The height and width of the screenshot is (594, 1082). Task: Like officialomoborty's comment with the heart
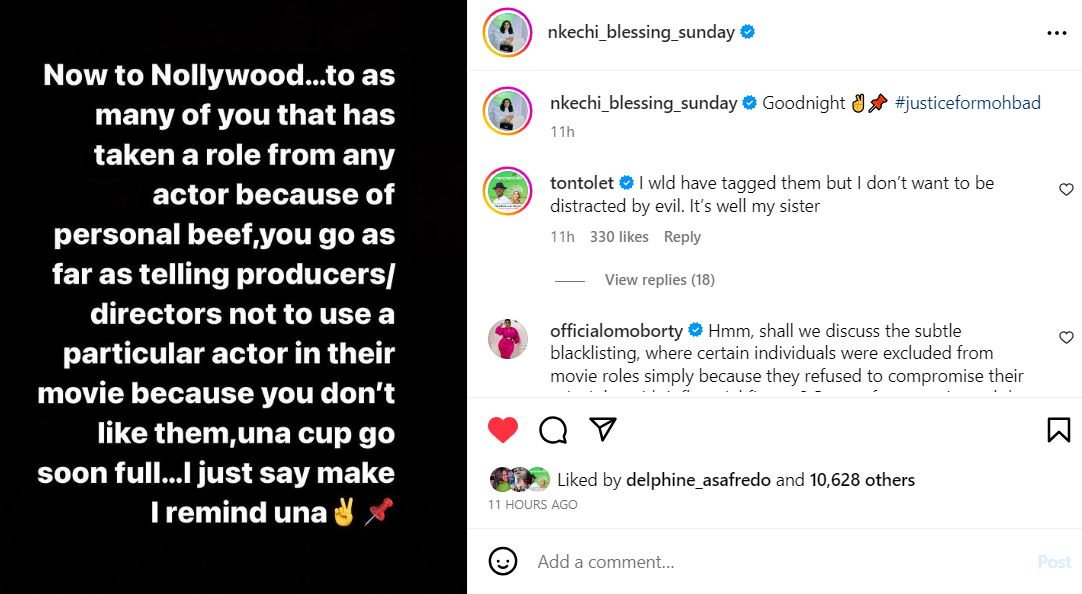[x=1066, y=338]
